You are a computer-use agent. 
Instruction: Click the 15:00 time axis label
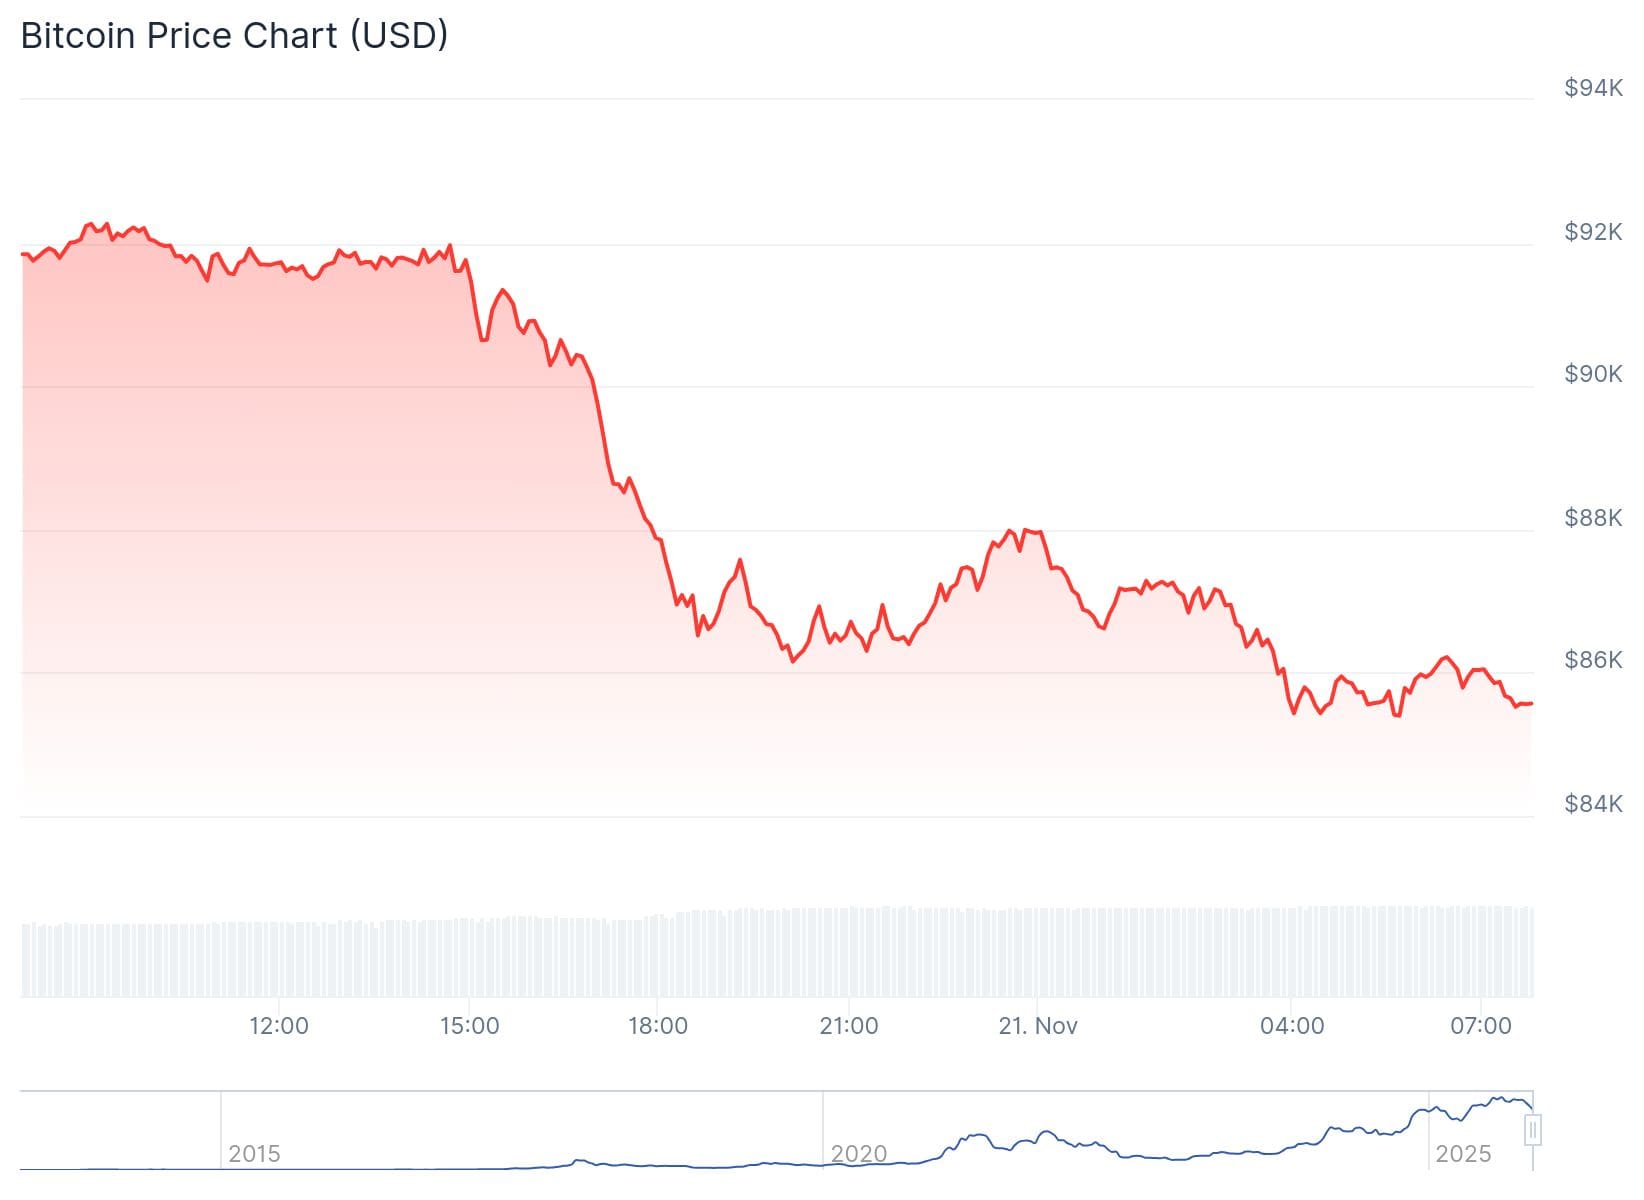pos(469,1026)
